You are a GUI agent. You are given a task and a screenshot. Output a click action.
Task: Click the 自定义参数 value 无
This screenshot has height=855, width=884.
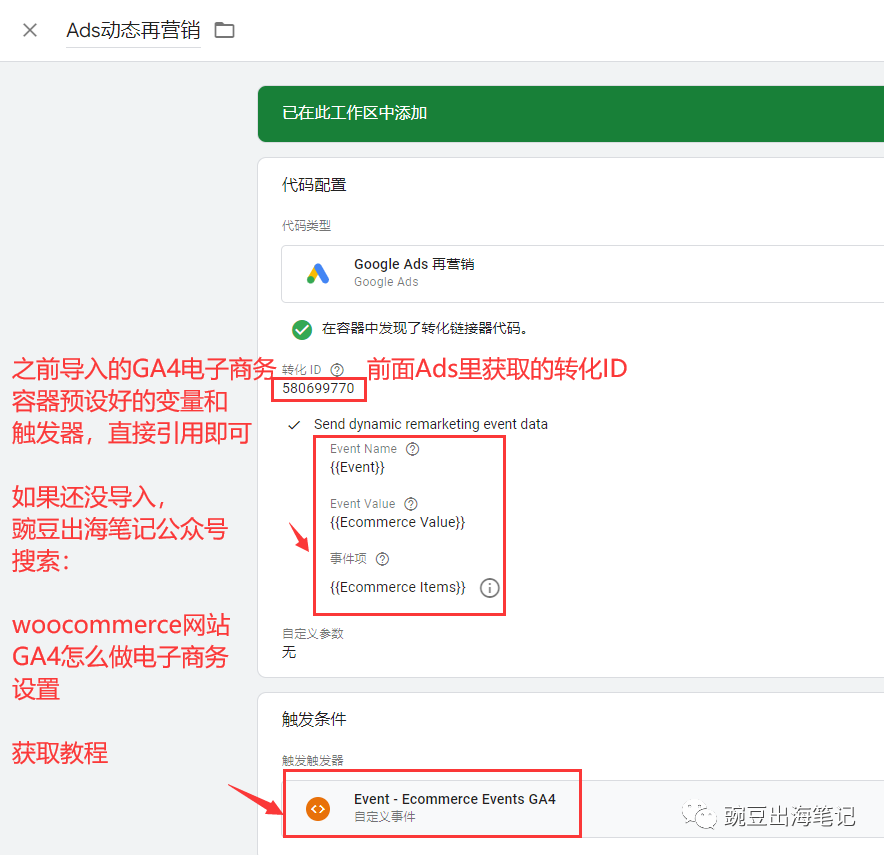pos(289,653)
